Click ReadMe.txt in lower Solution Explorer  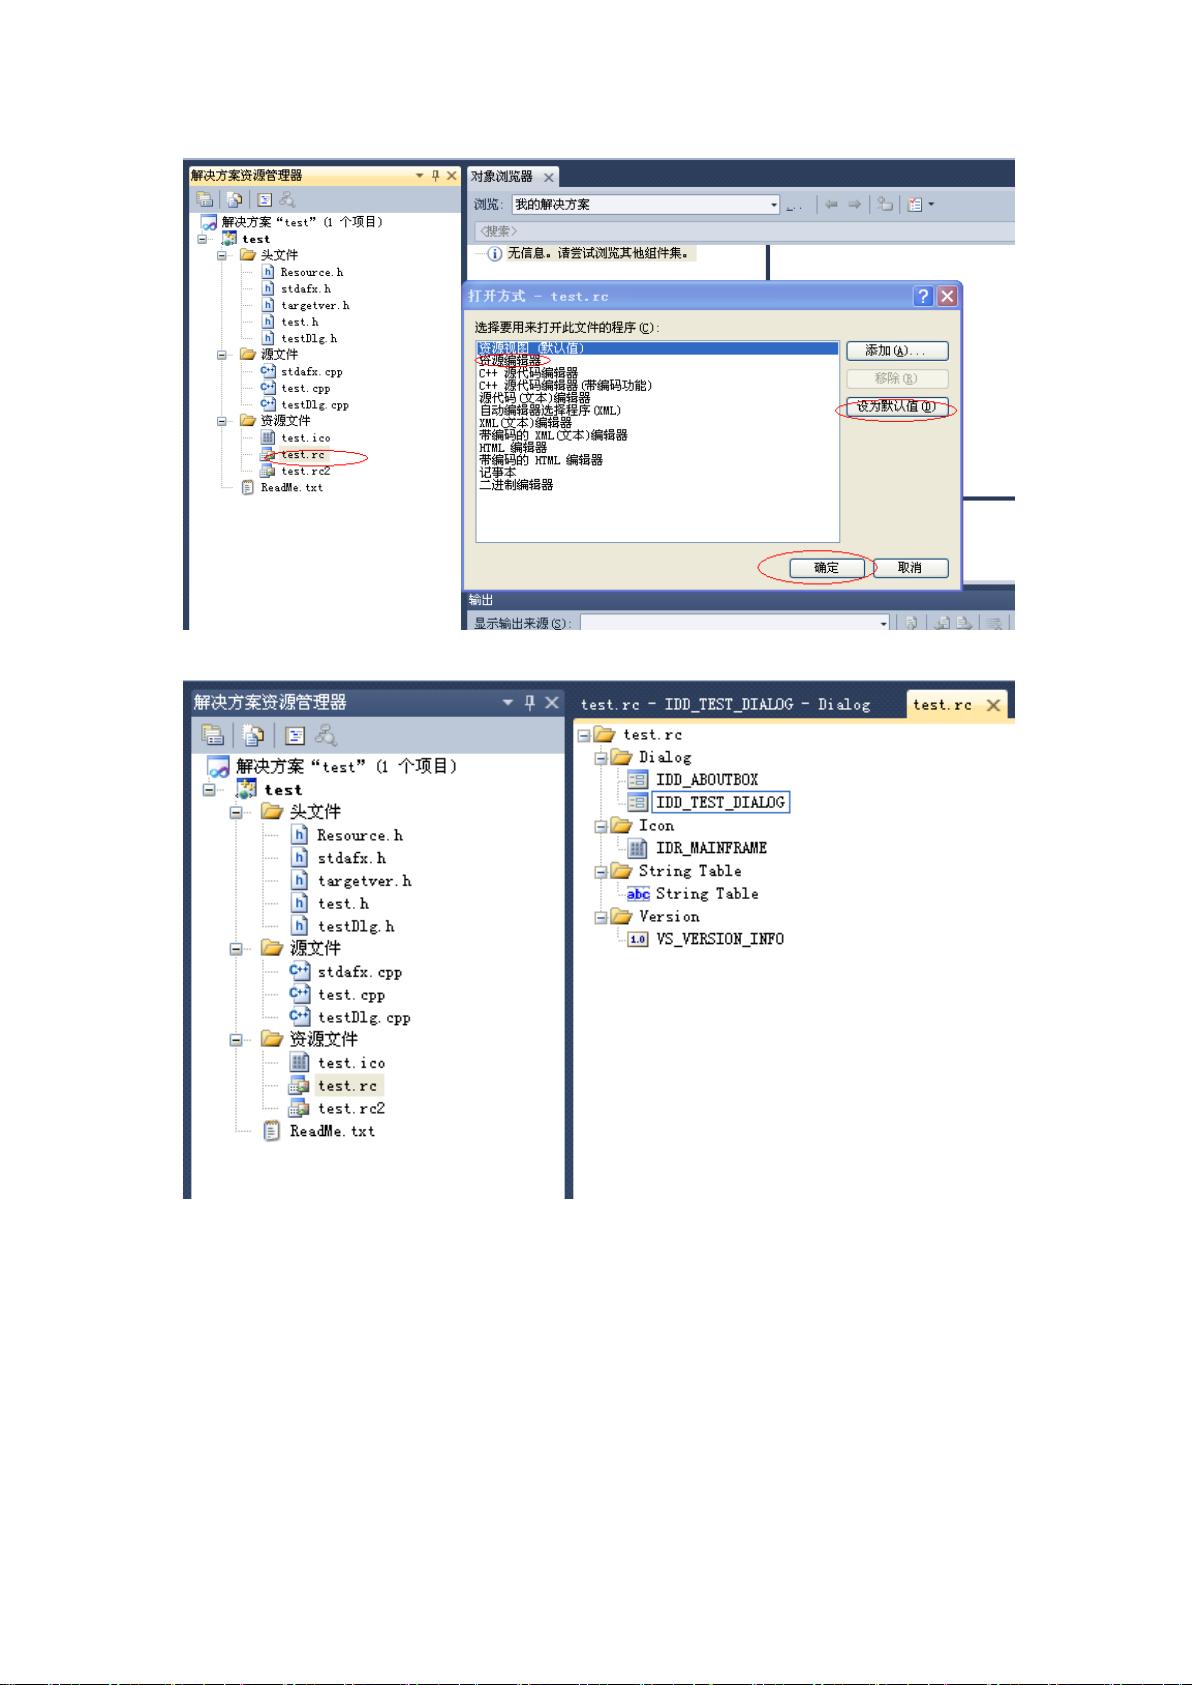pyautogui.click(x=332, y=1131)
